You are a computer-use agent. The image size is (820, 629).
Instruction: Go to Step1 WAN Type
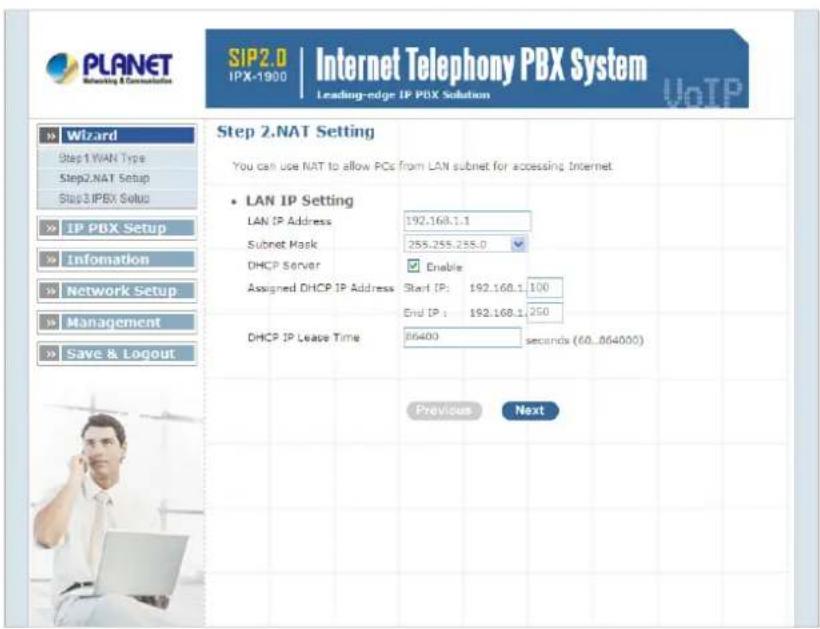102,158
